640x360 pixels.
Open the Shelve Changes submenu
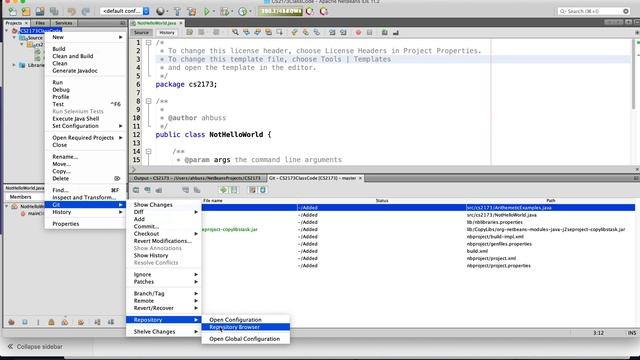click(164, 331)
